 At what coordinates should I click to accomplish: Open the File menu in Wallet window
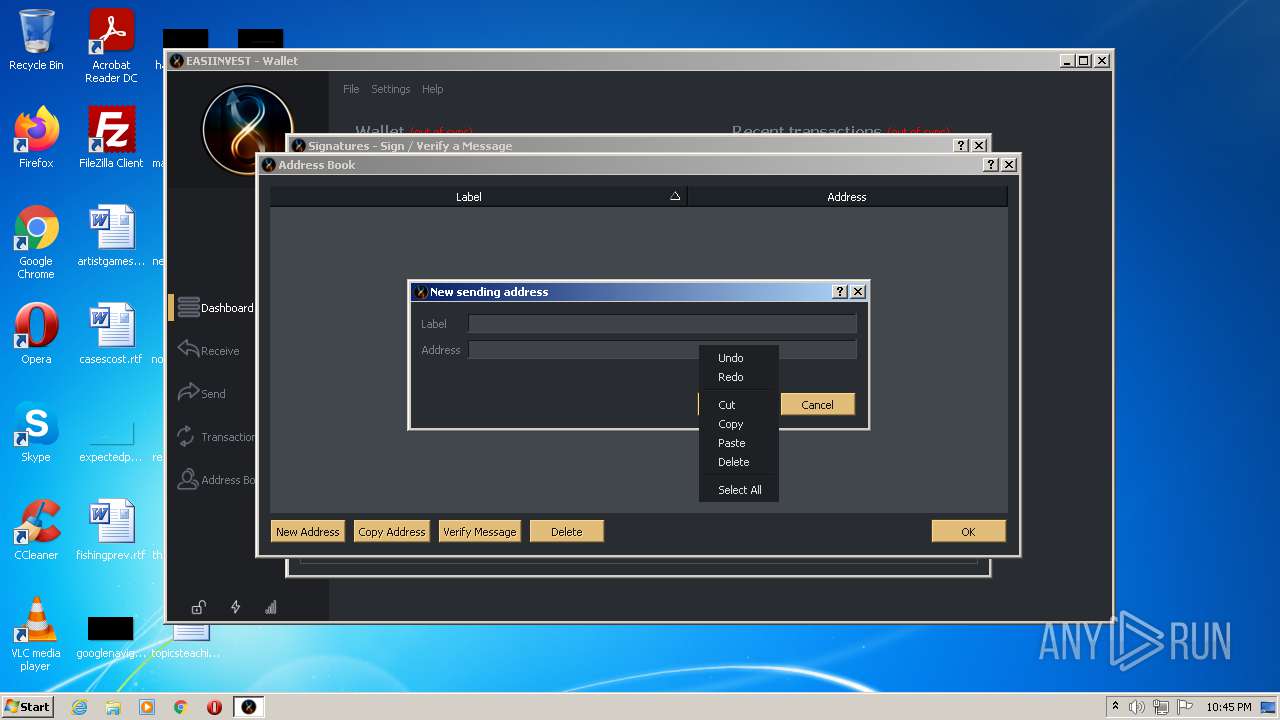(351, 89)
